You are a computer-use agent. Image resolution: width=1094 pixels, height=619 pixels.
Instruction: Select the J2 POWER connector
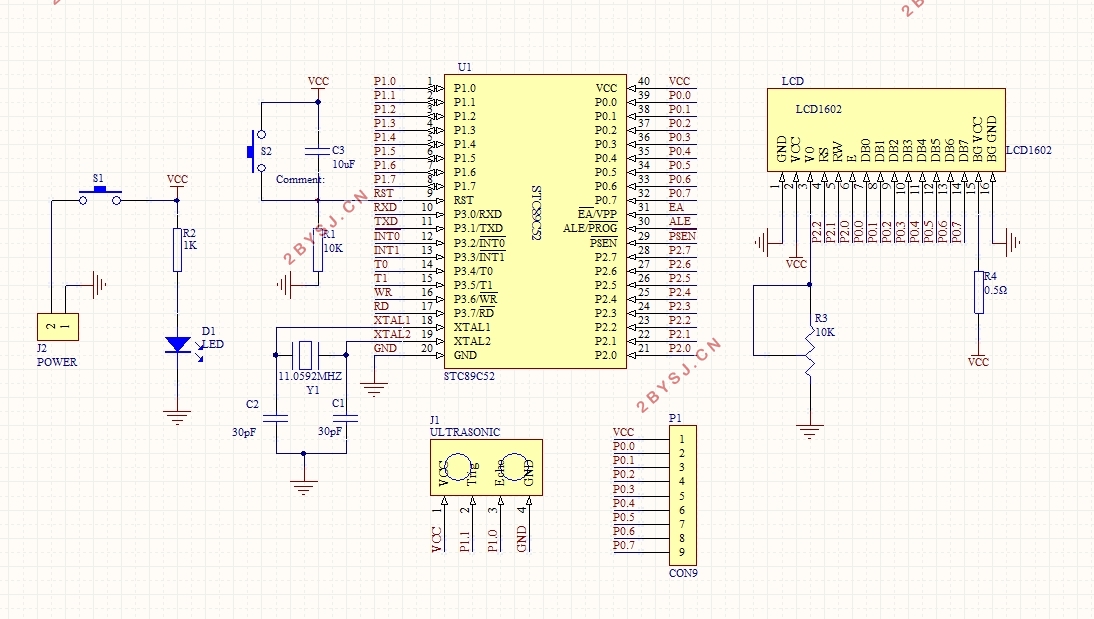pos(57,327)
